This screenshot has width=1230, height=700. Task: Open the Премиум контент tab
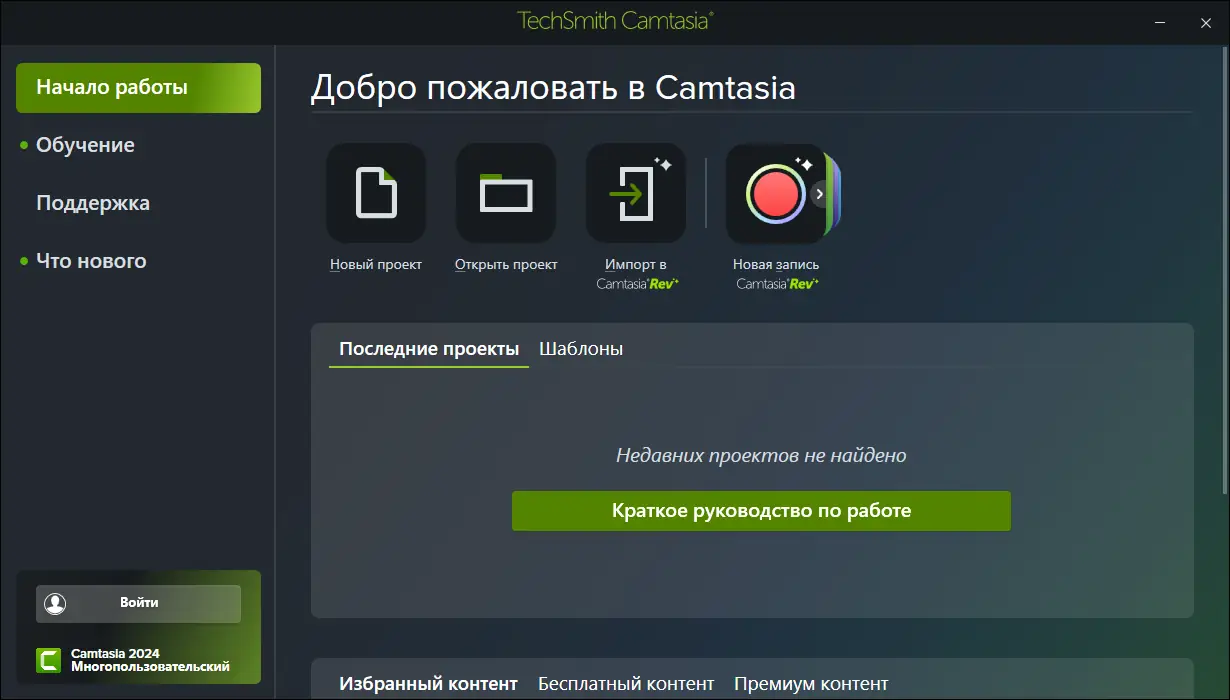(x=811, y=683)
